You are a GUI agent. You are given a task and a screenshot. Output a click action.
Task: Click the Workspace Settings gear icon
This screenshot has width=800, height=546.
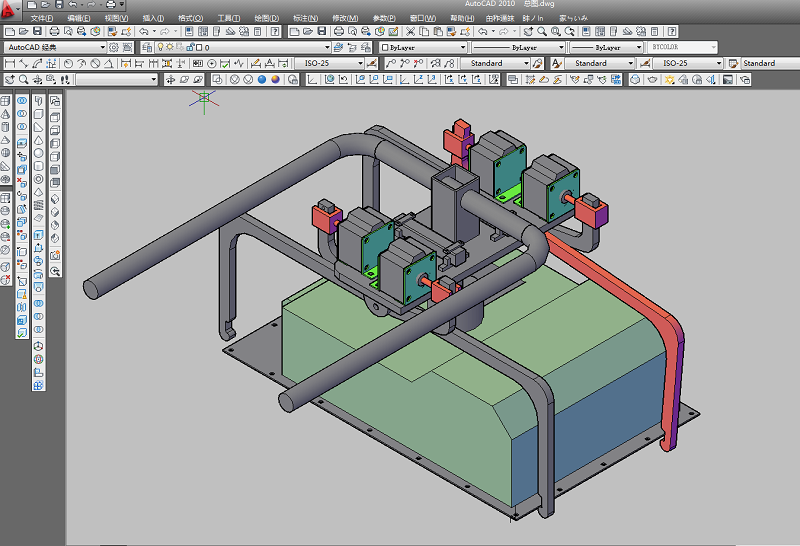114,47
